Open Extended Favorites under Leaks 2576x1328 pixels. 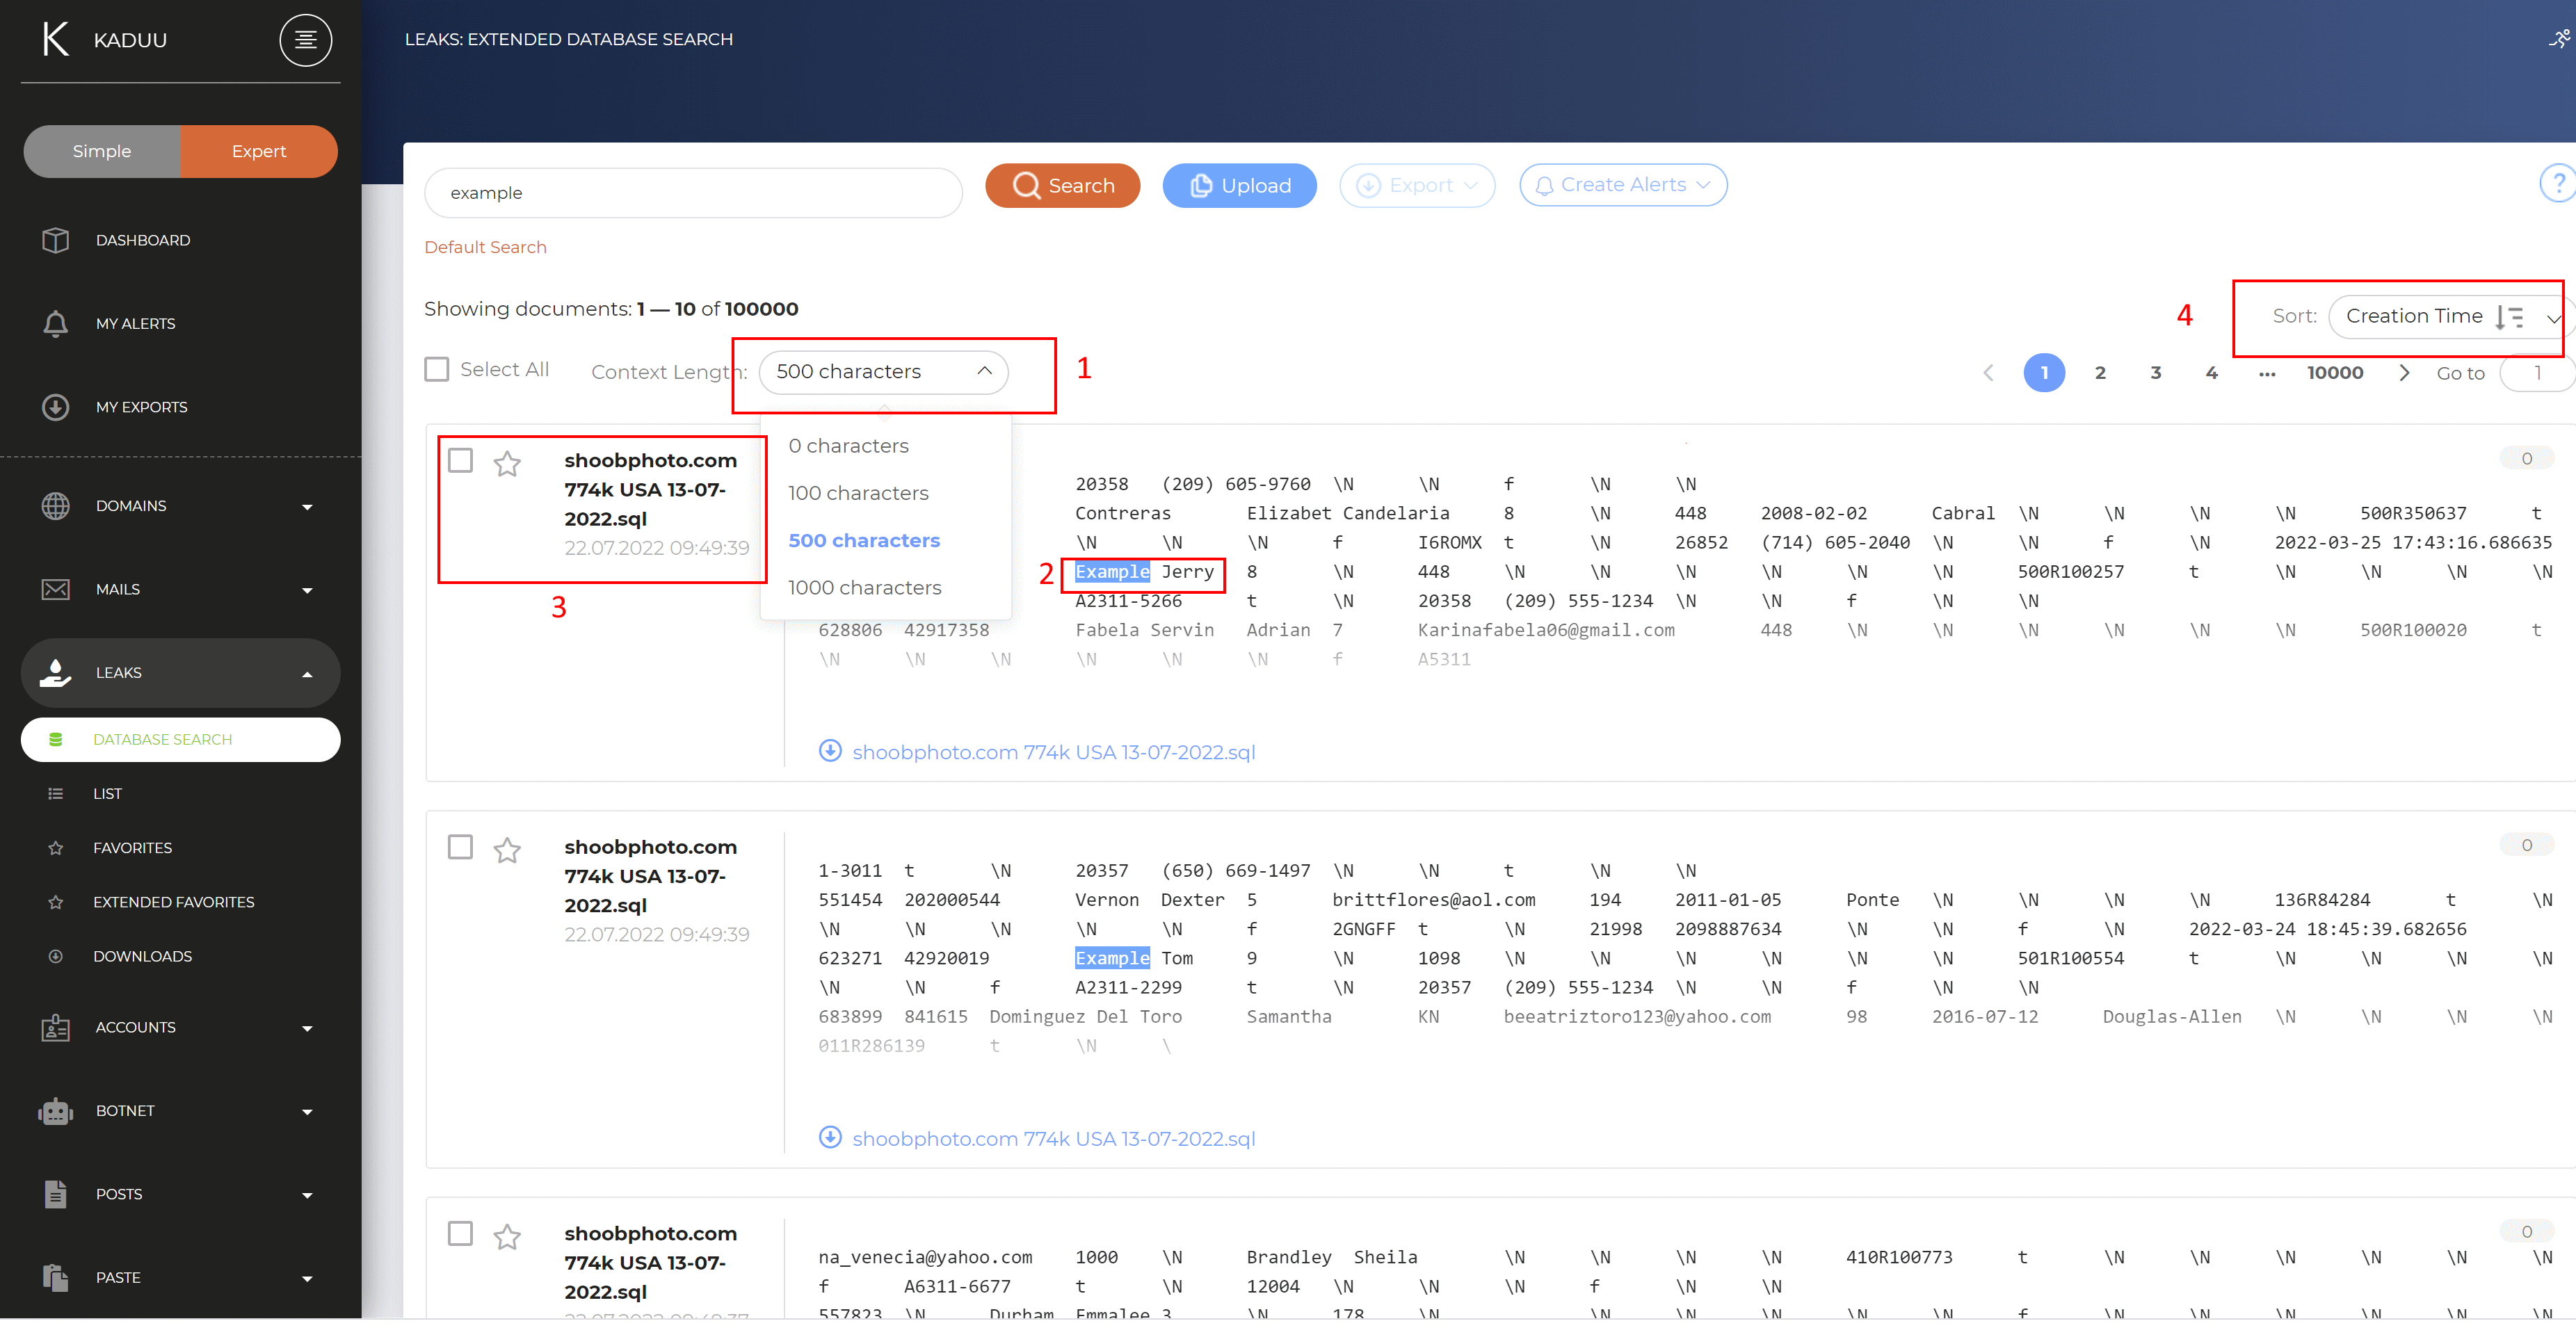pos(173,902)
